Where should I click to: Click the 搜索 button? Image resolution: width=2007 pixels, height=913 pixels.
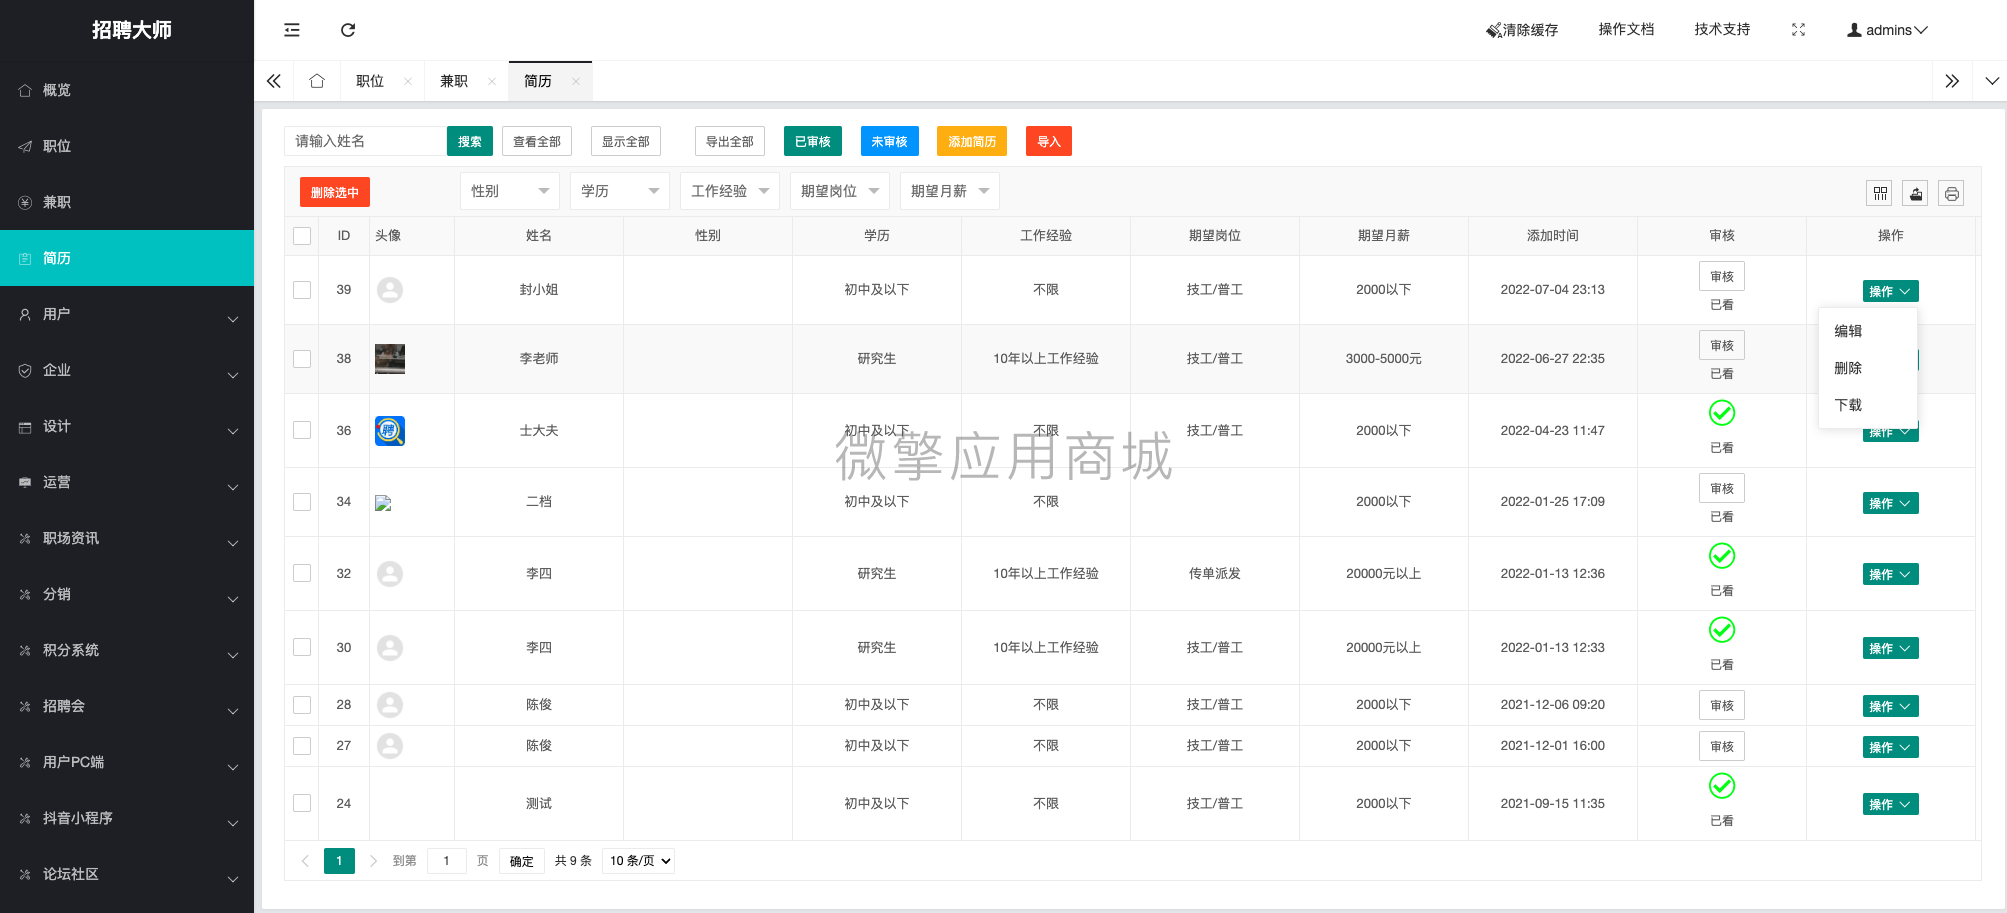click(470, 141)
